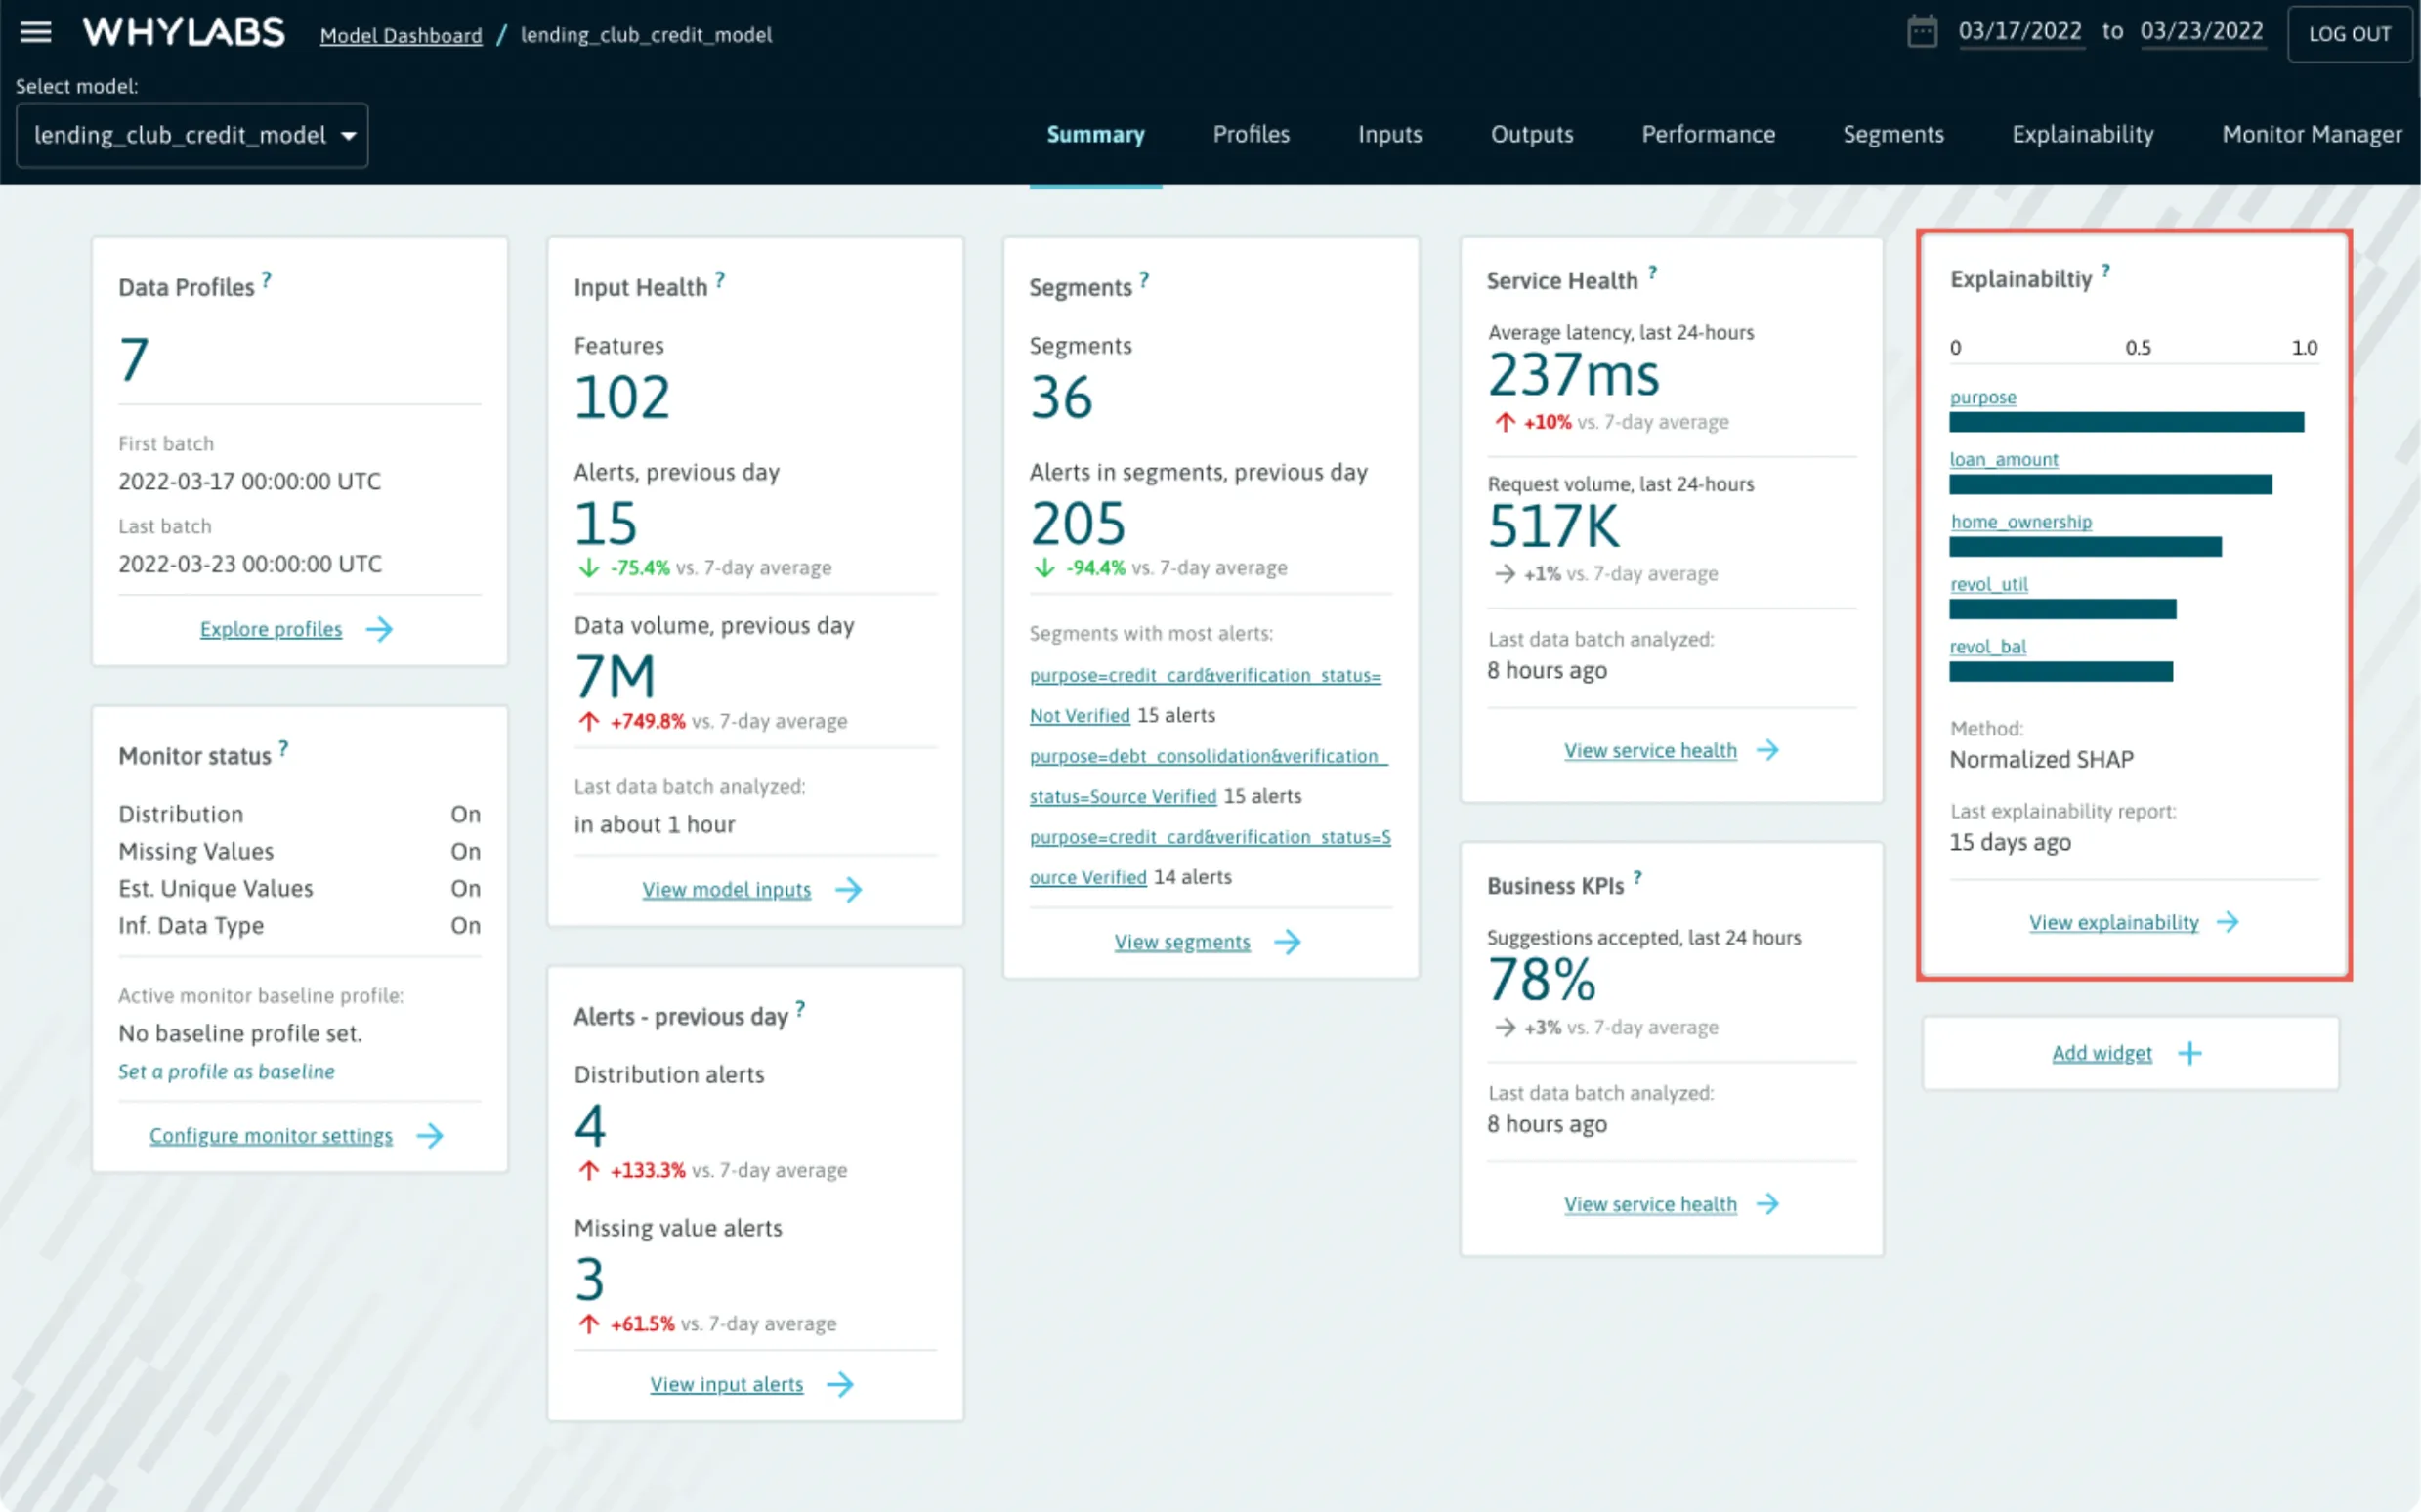This screenshot has height=1512, width=2421.
Task: Click help icon next to Service Health
Action: [x=1652, y=272]
